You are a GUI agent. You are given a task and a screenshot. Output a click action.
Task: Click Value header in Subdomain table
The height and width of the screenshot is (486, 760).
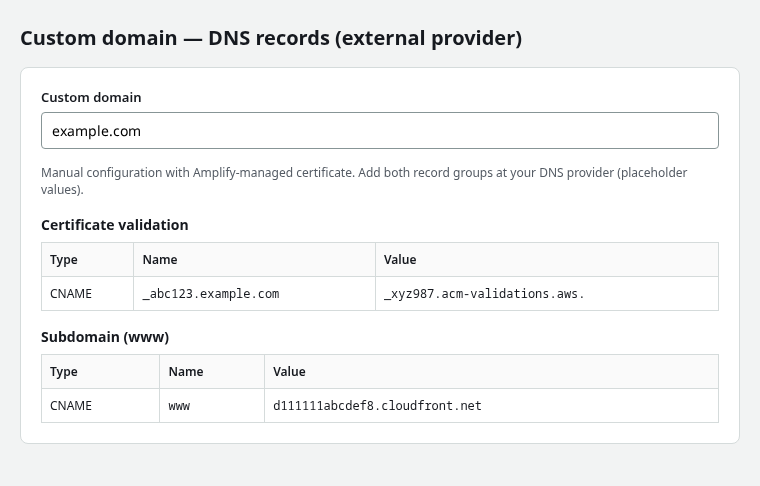point(491,372)
